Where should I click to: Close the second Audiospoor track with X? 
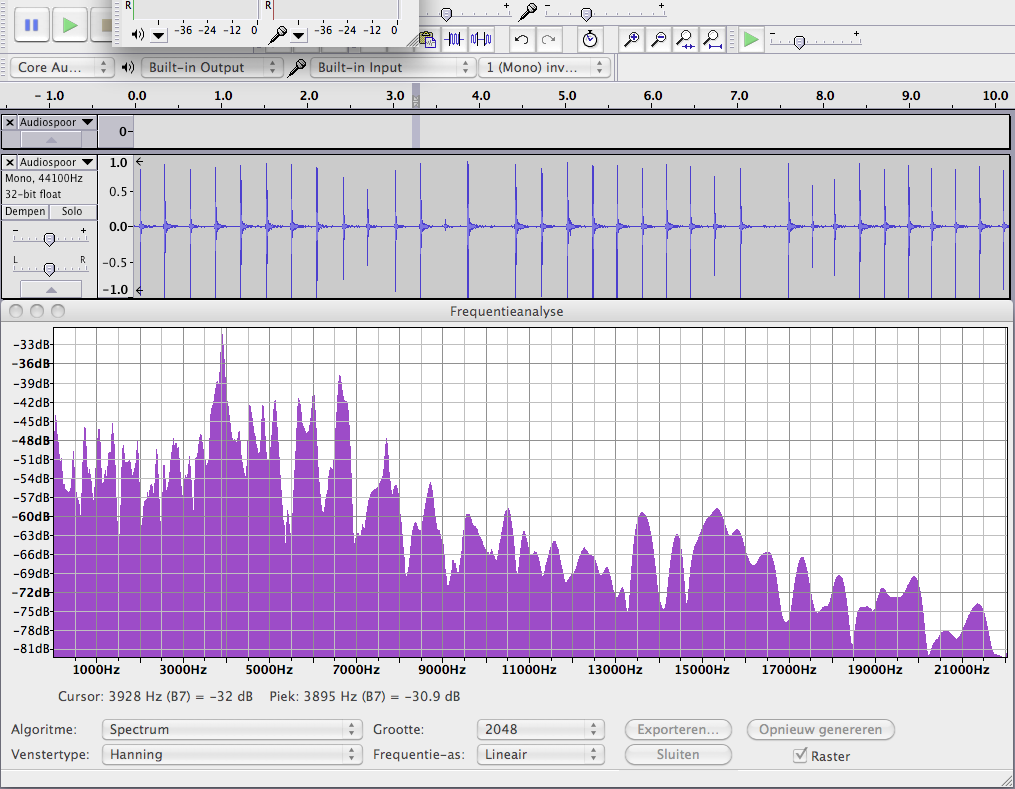(x=10, y=162)
